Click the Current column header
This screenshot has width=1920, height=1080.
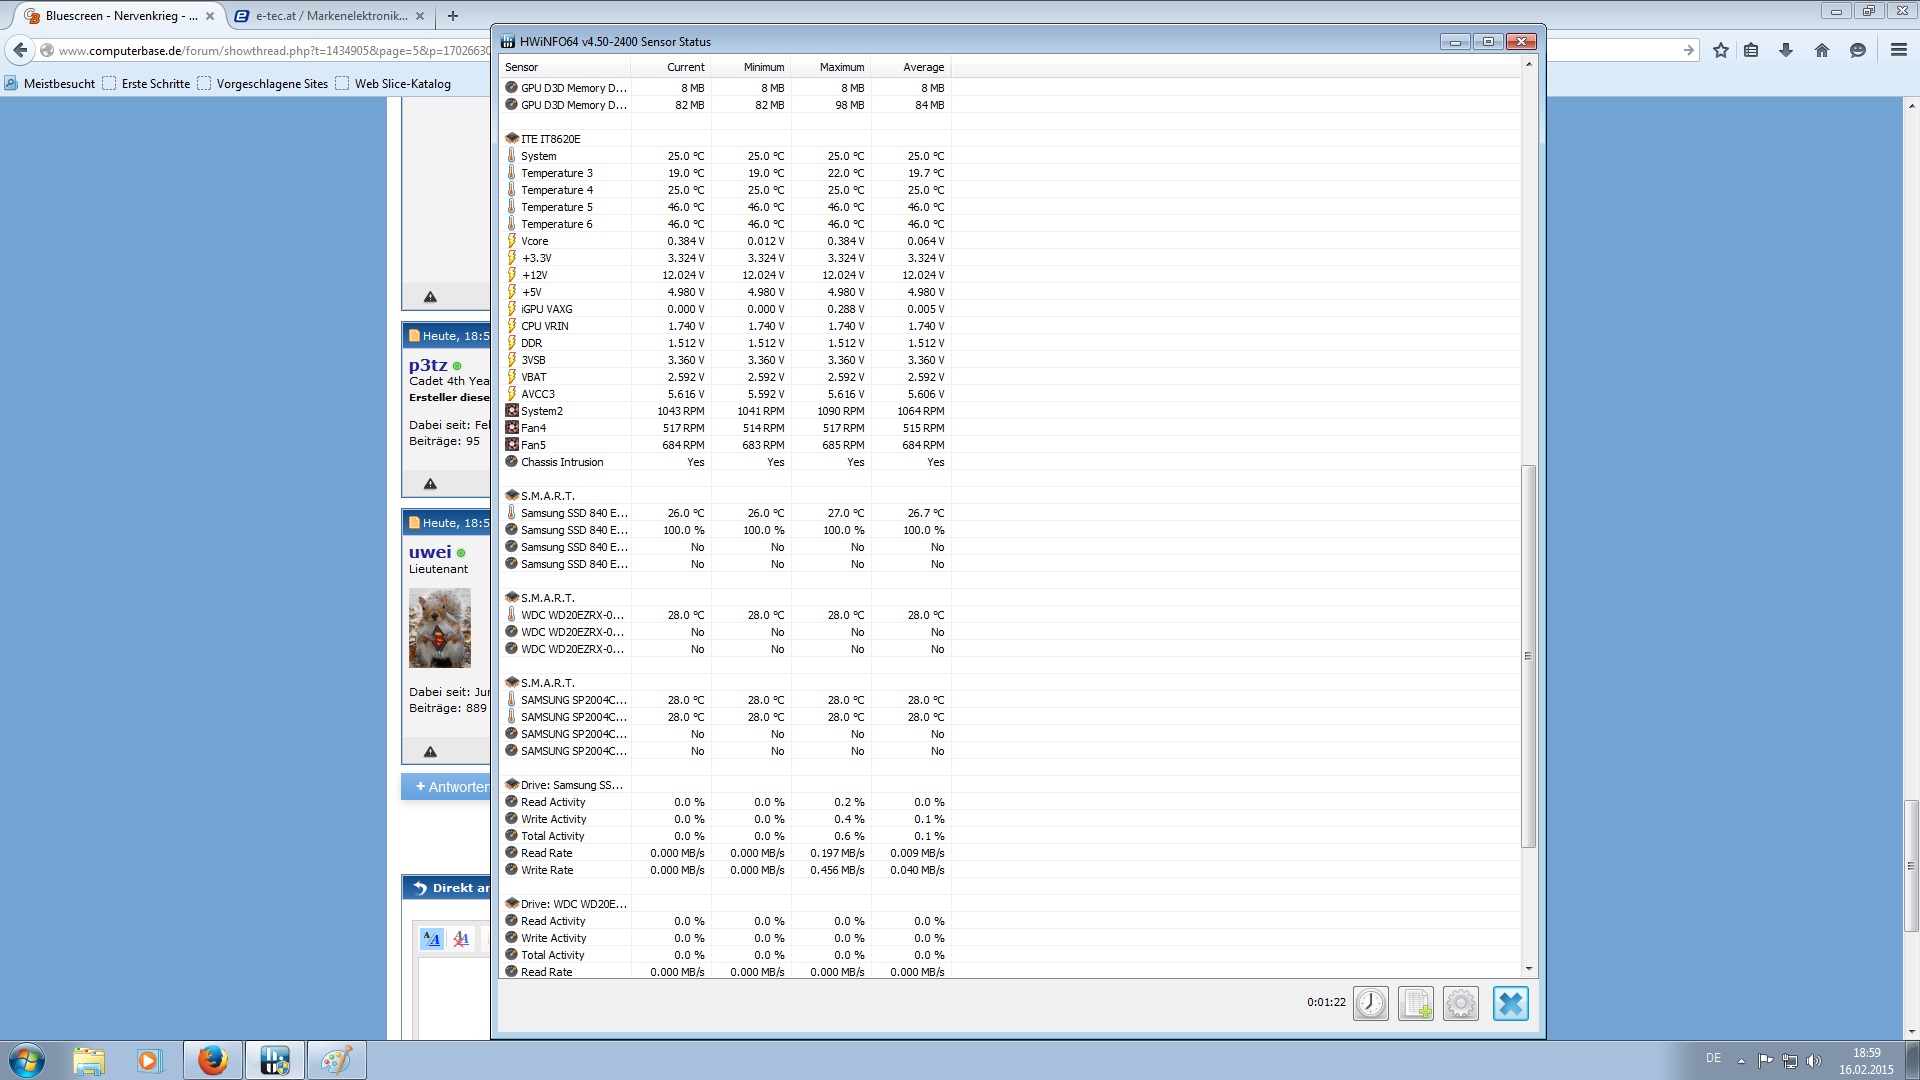[x=685, y=67]
